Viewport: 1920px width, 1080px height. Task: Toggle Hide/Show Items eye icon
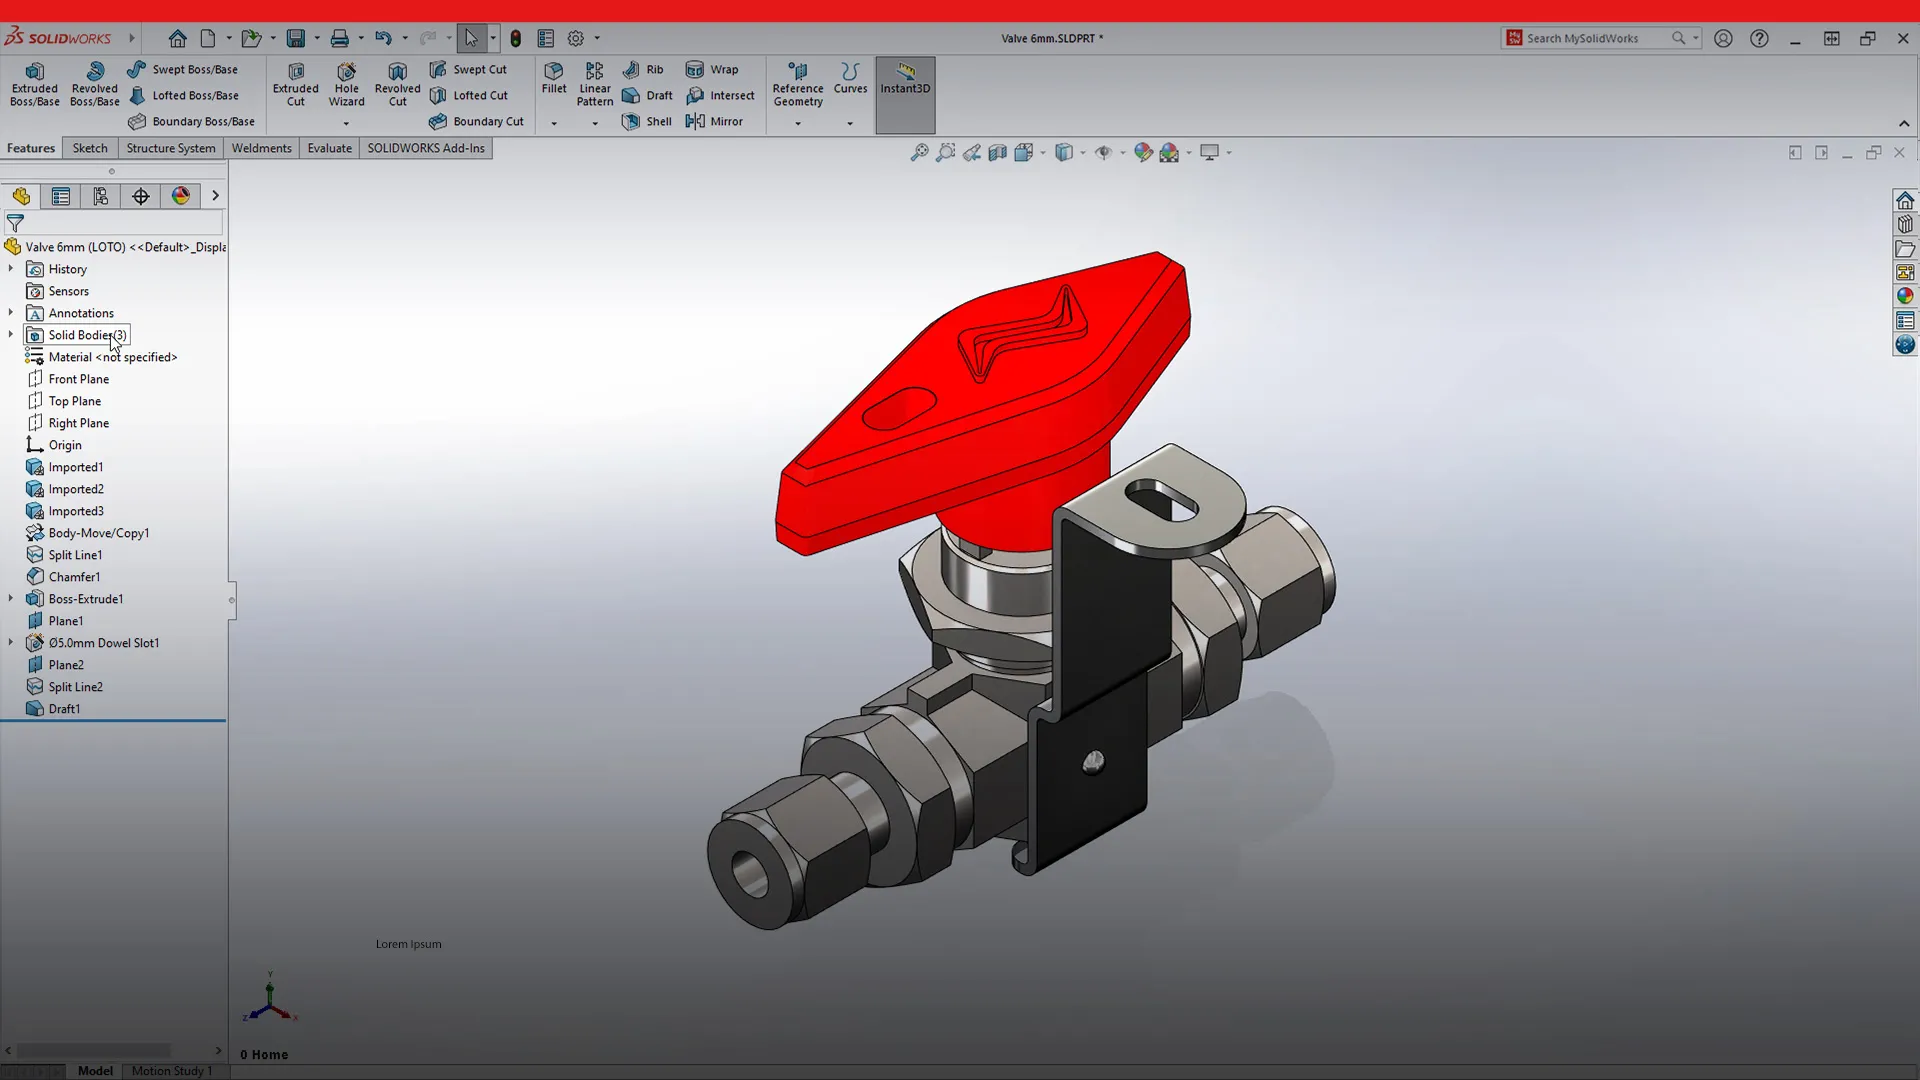(1104, 152)
